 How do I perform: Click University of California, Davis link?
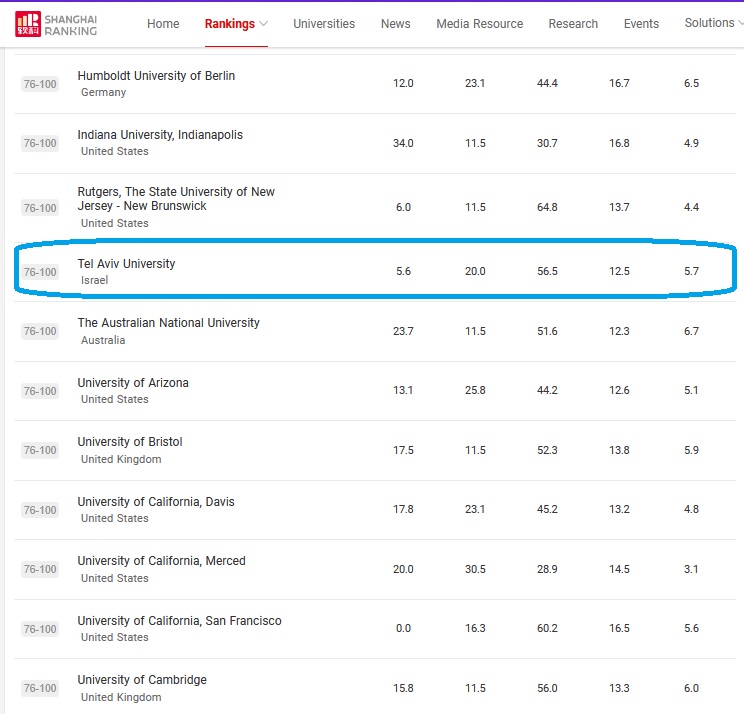156,502
